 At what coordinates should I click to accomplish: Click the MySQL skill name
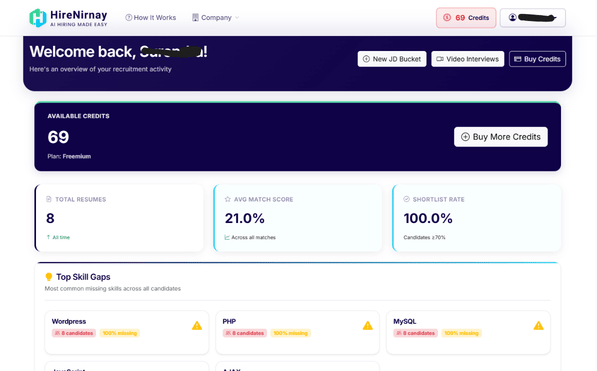click(404, 321)
